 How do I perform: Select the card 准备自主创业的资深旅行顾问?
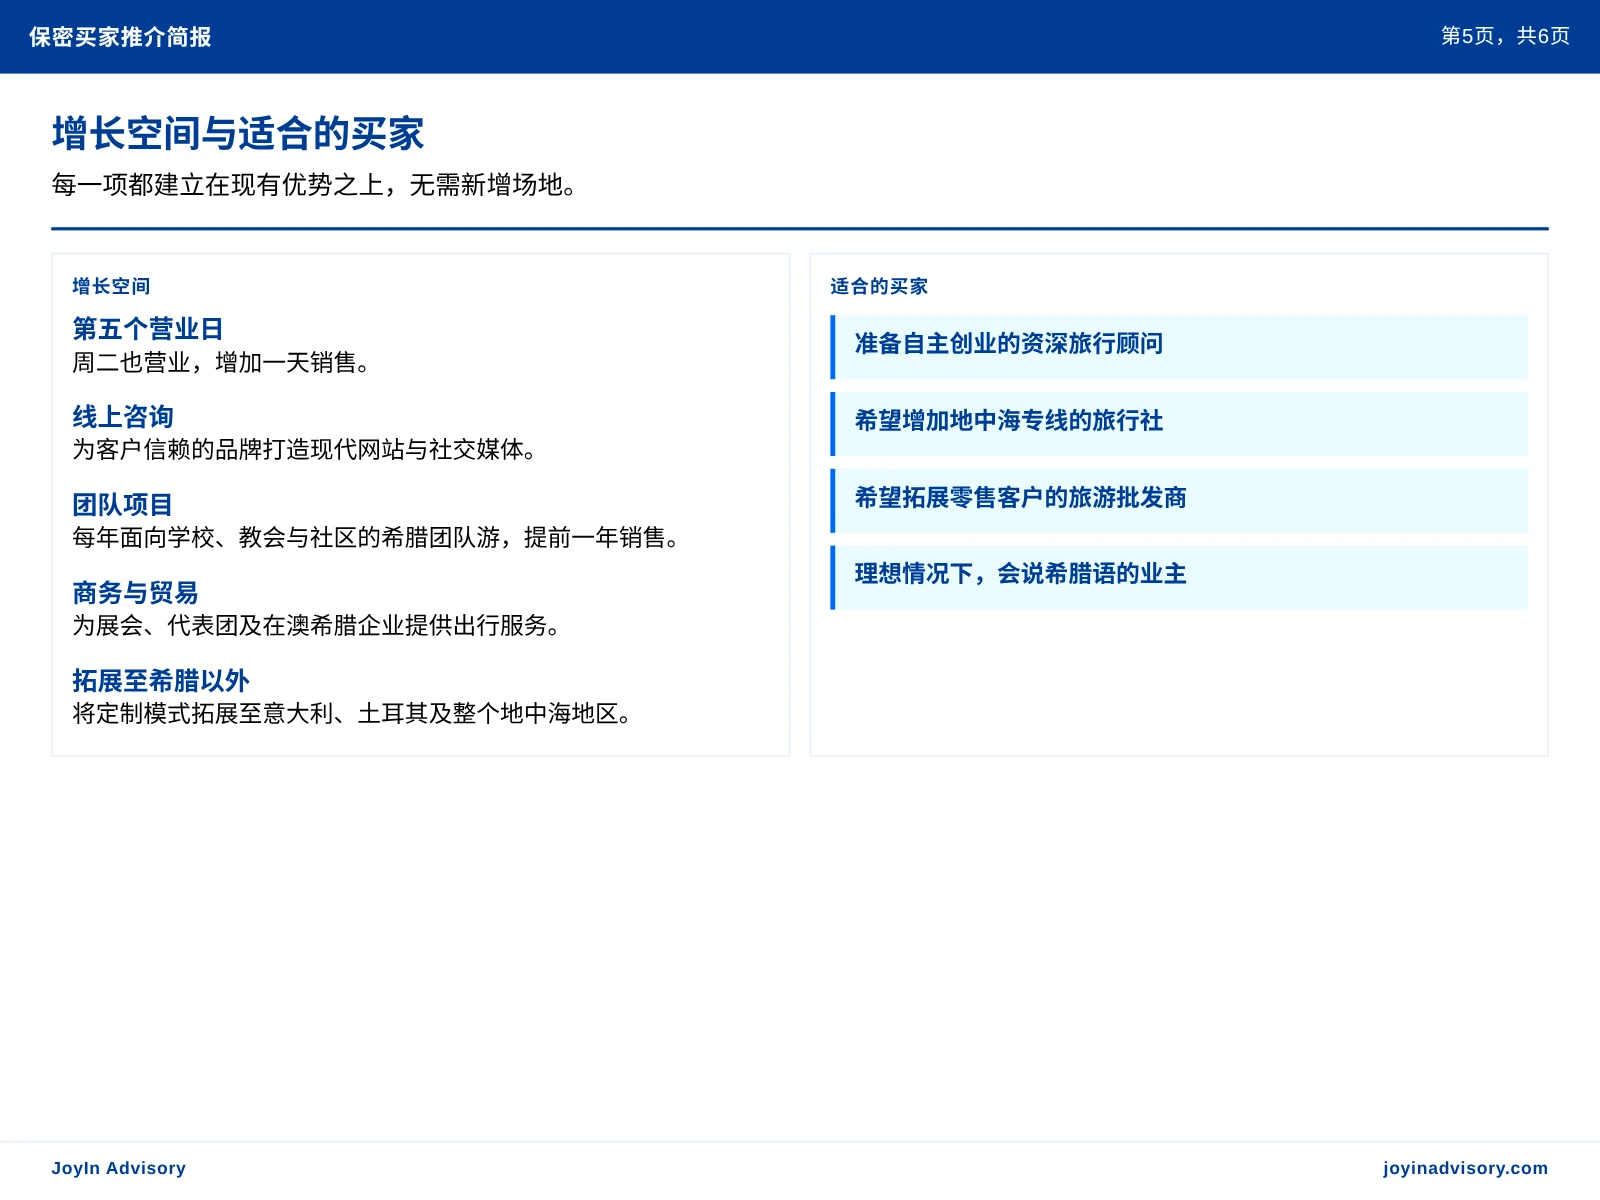(x=1179, y=347)
